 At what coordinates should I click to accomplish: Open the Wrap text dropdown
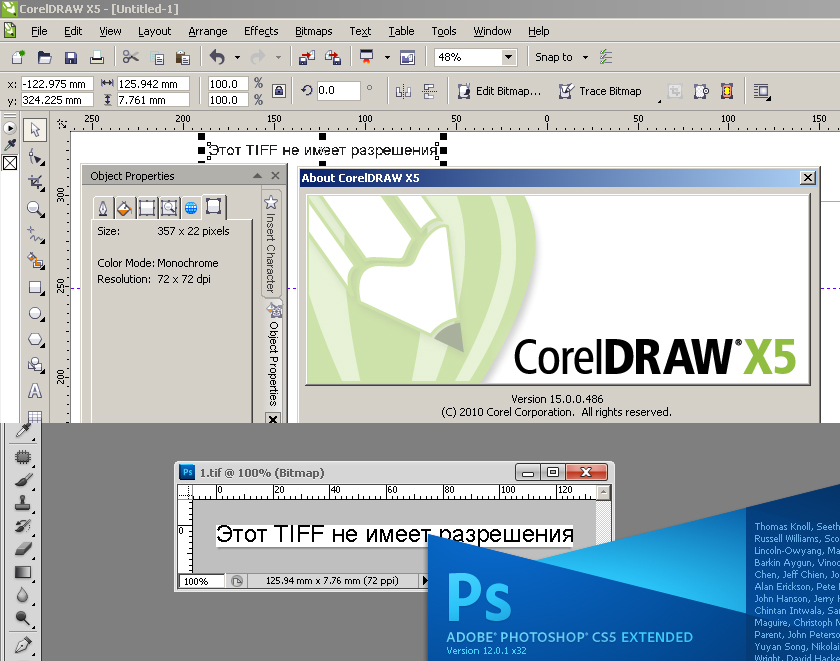(x=761, y=92)
